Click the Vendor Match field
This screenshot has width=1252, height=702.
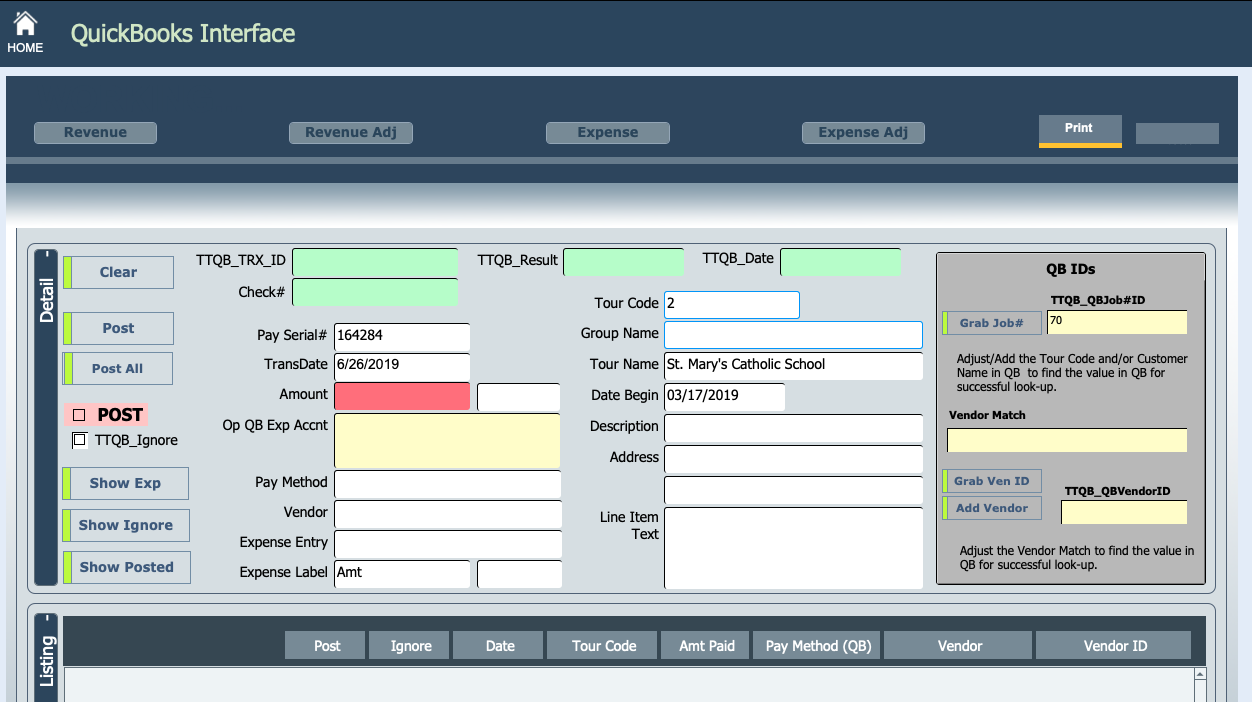[x=1067, y=440]
